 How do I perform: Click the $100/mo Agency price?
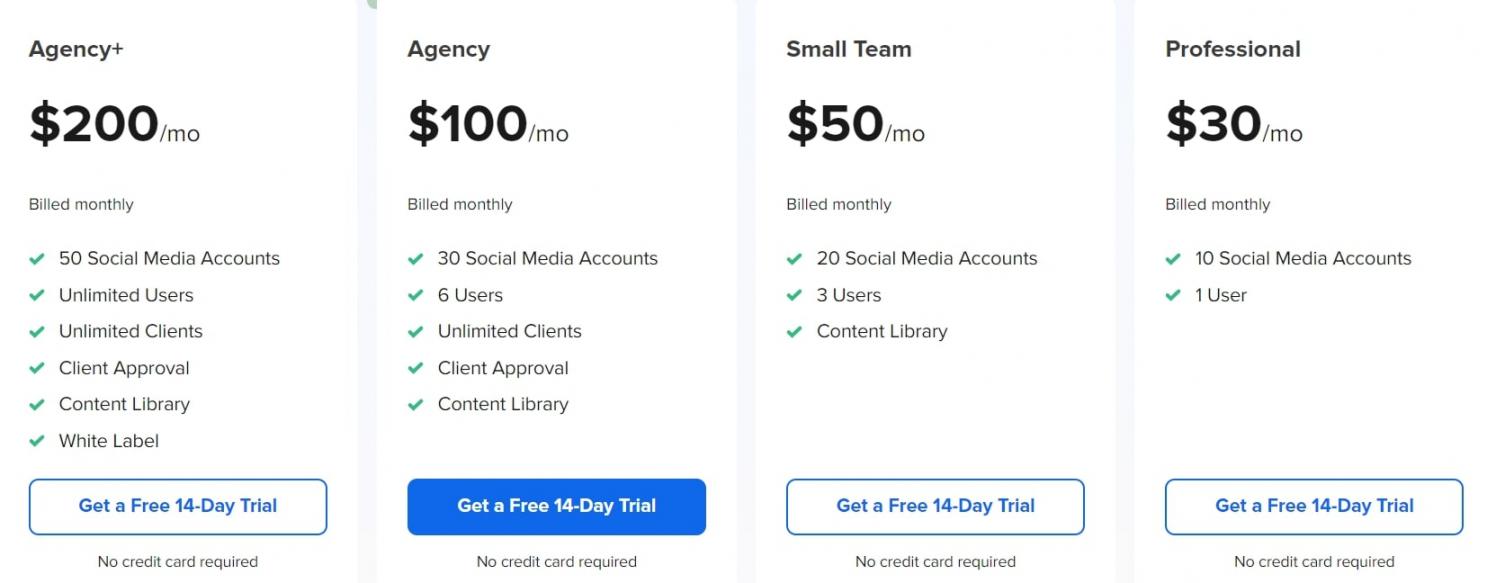click(x=487, y=125)
